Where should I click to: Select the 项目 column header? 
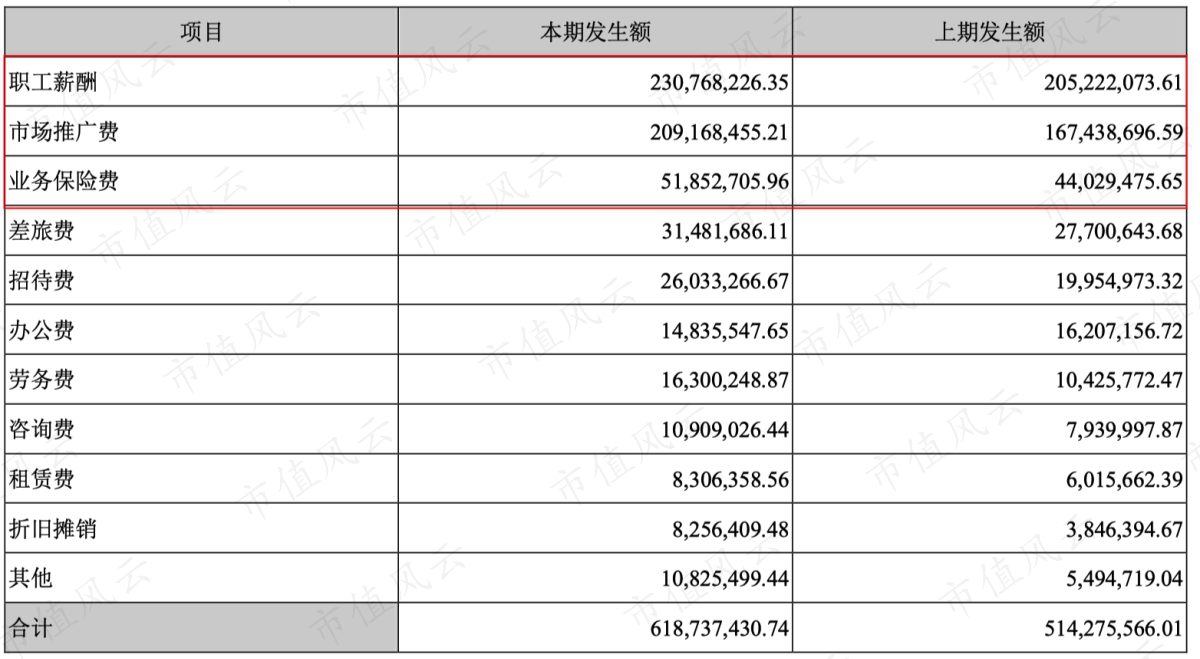[x=201, y=32]
